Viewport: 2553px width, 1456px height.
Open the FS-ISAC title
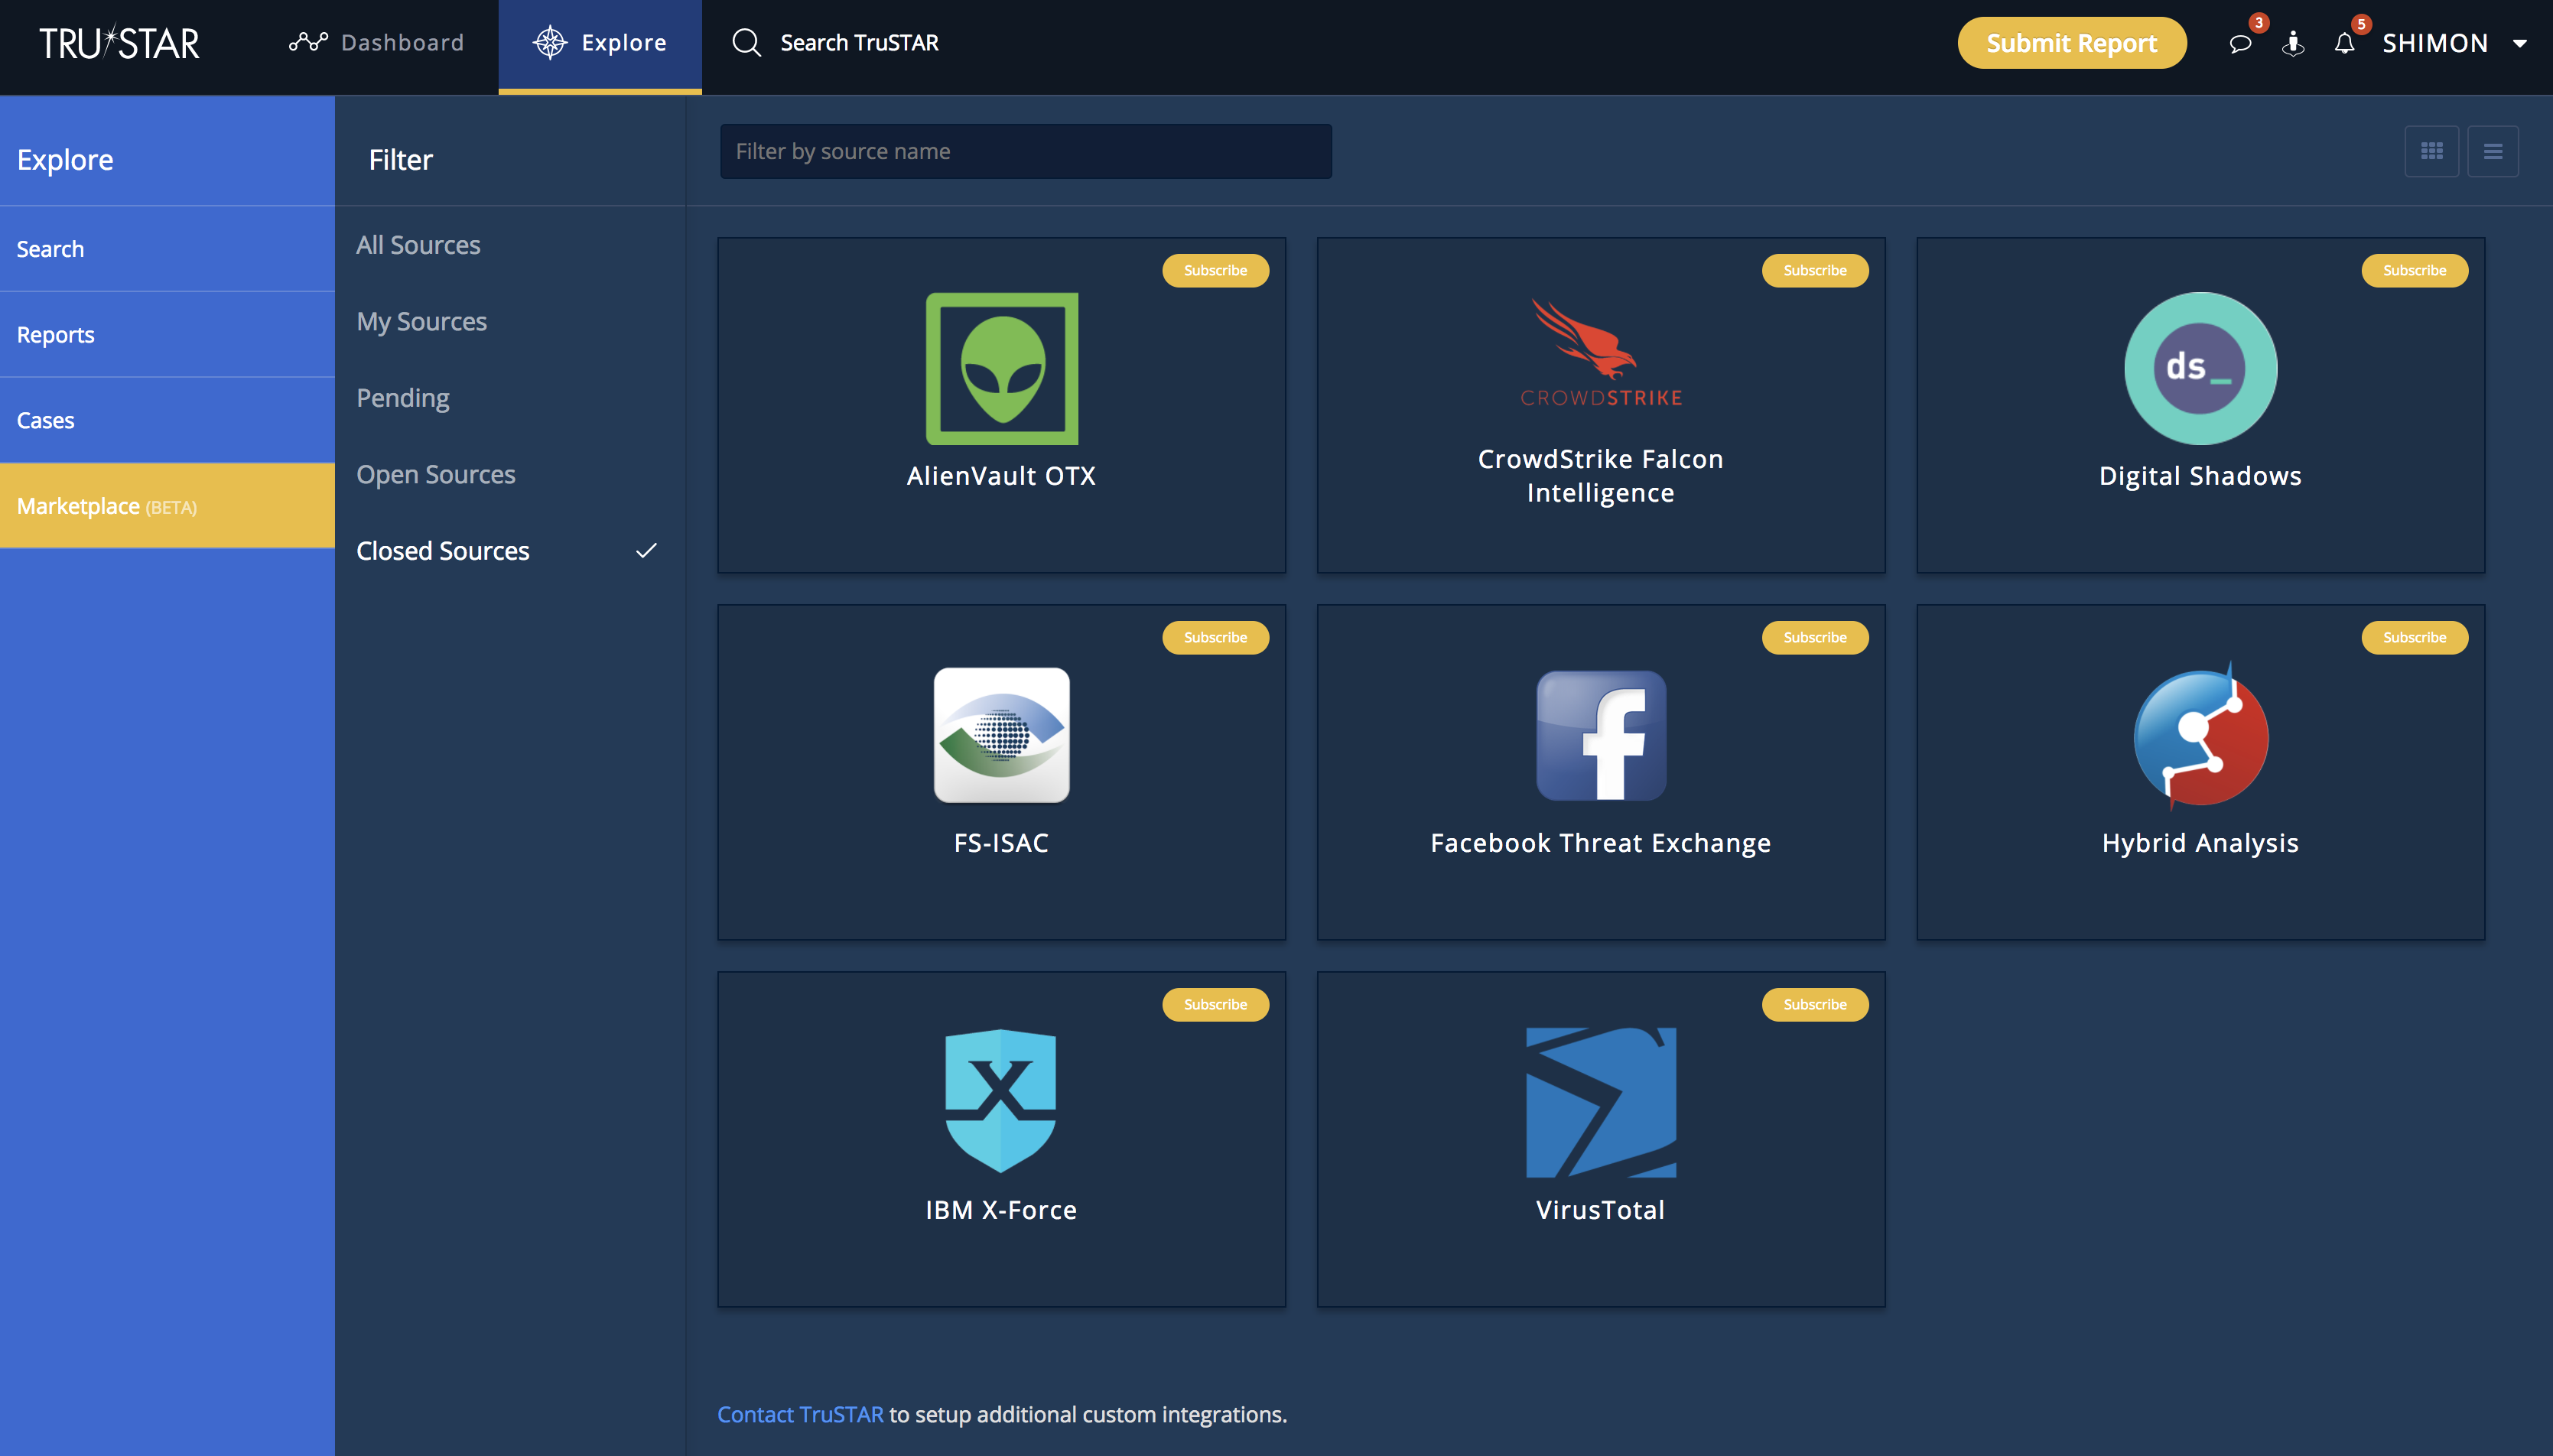point(1001,843)
